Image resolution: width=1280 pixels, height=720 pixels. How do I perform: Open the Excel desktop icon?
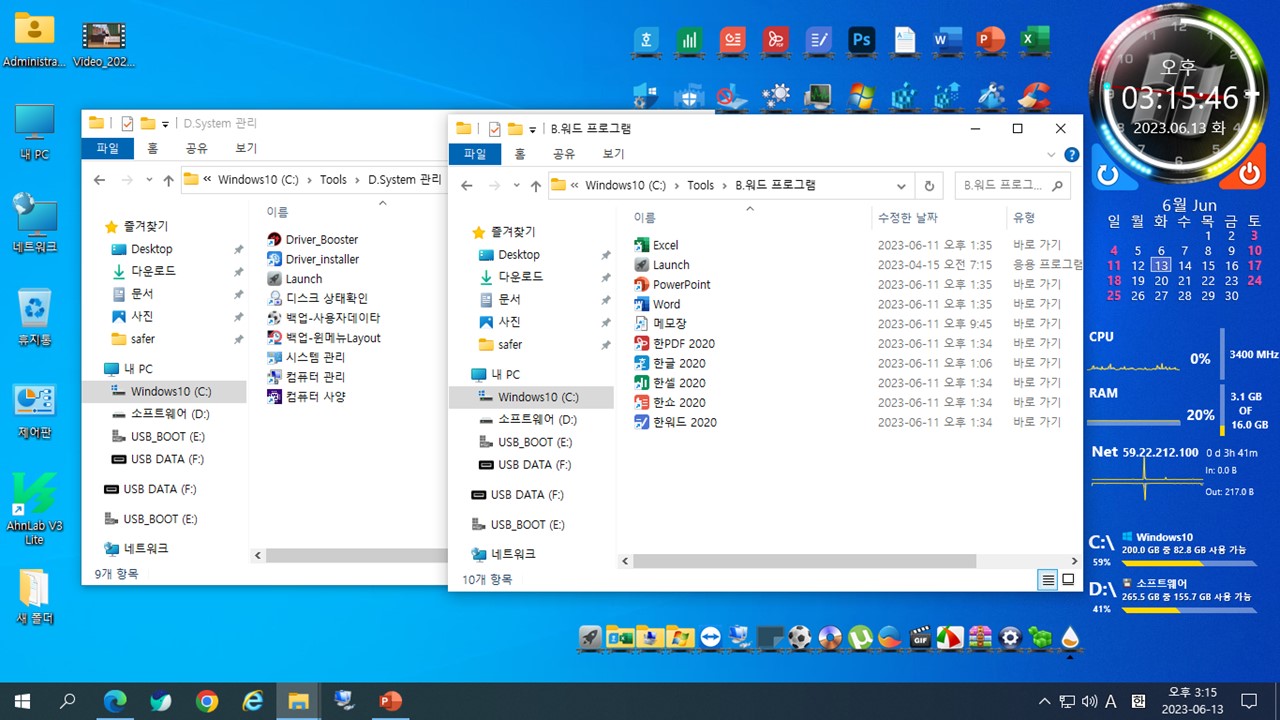[1034, 40]
